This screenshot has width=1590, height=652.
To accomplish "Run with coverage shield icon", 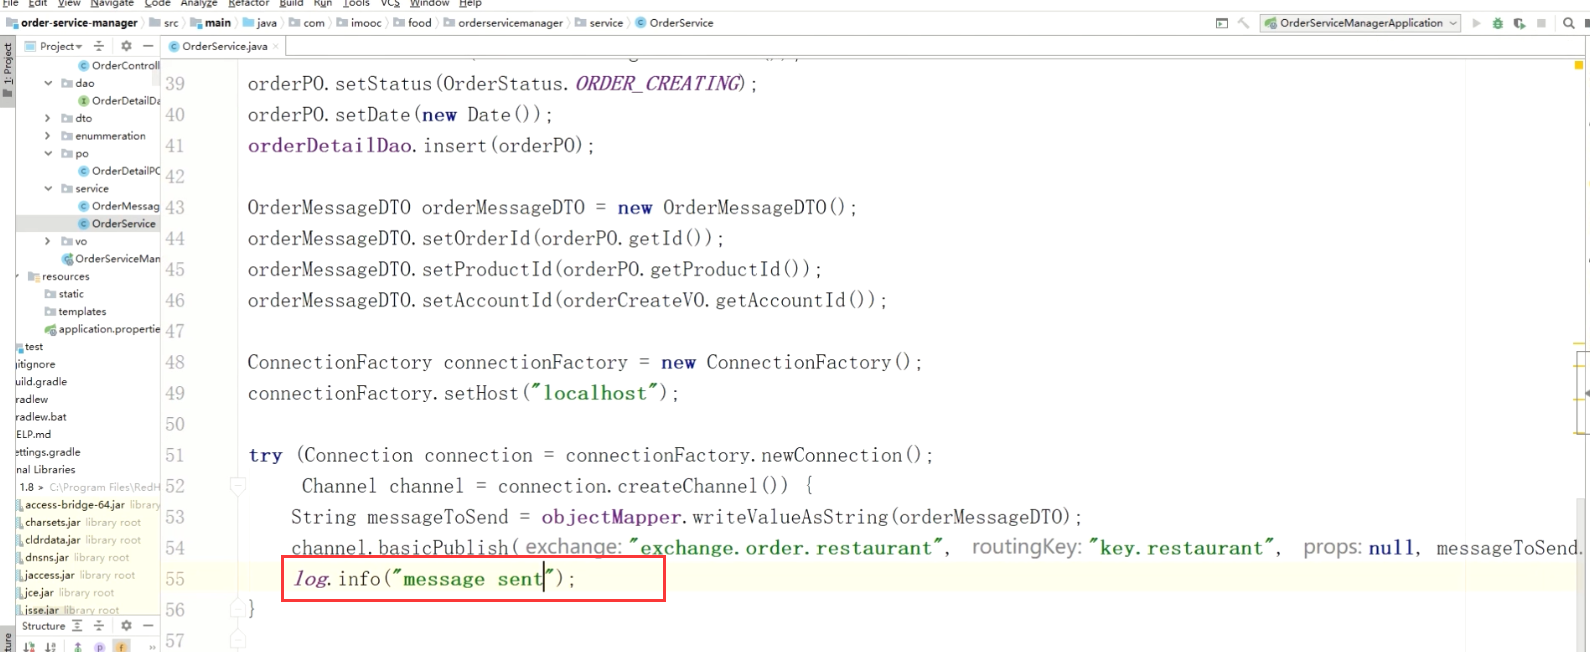I will tap(1519, 23).
